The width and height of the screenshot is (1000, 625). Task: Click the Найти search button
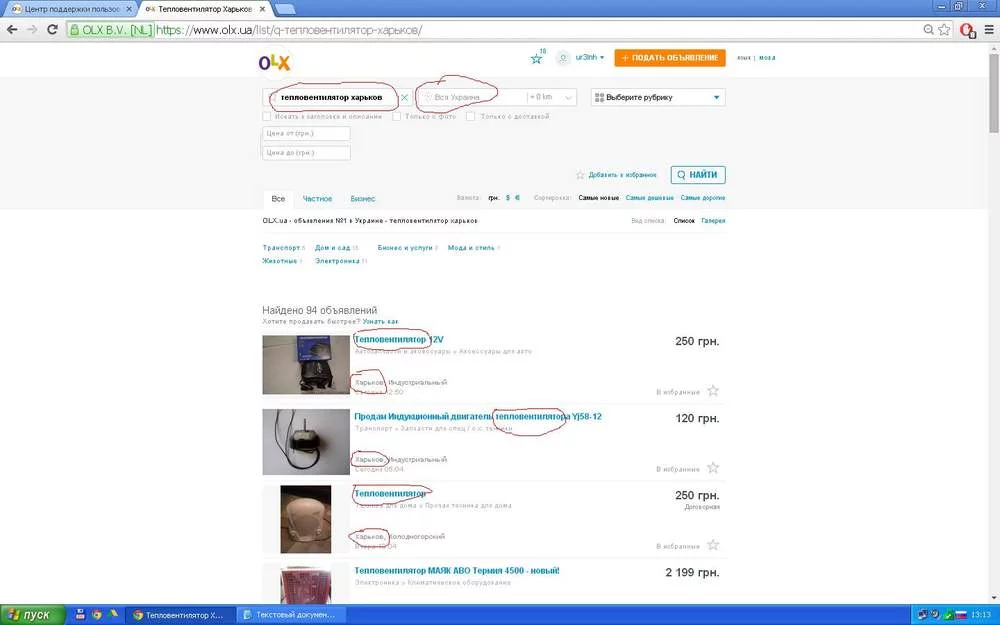tap(698, 175)
